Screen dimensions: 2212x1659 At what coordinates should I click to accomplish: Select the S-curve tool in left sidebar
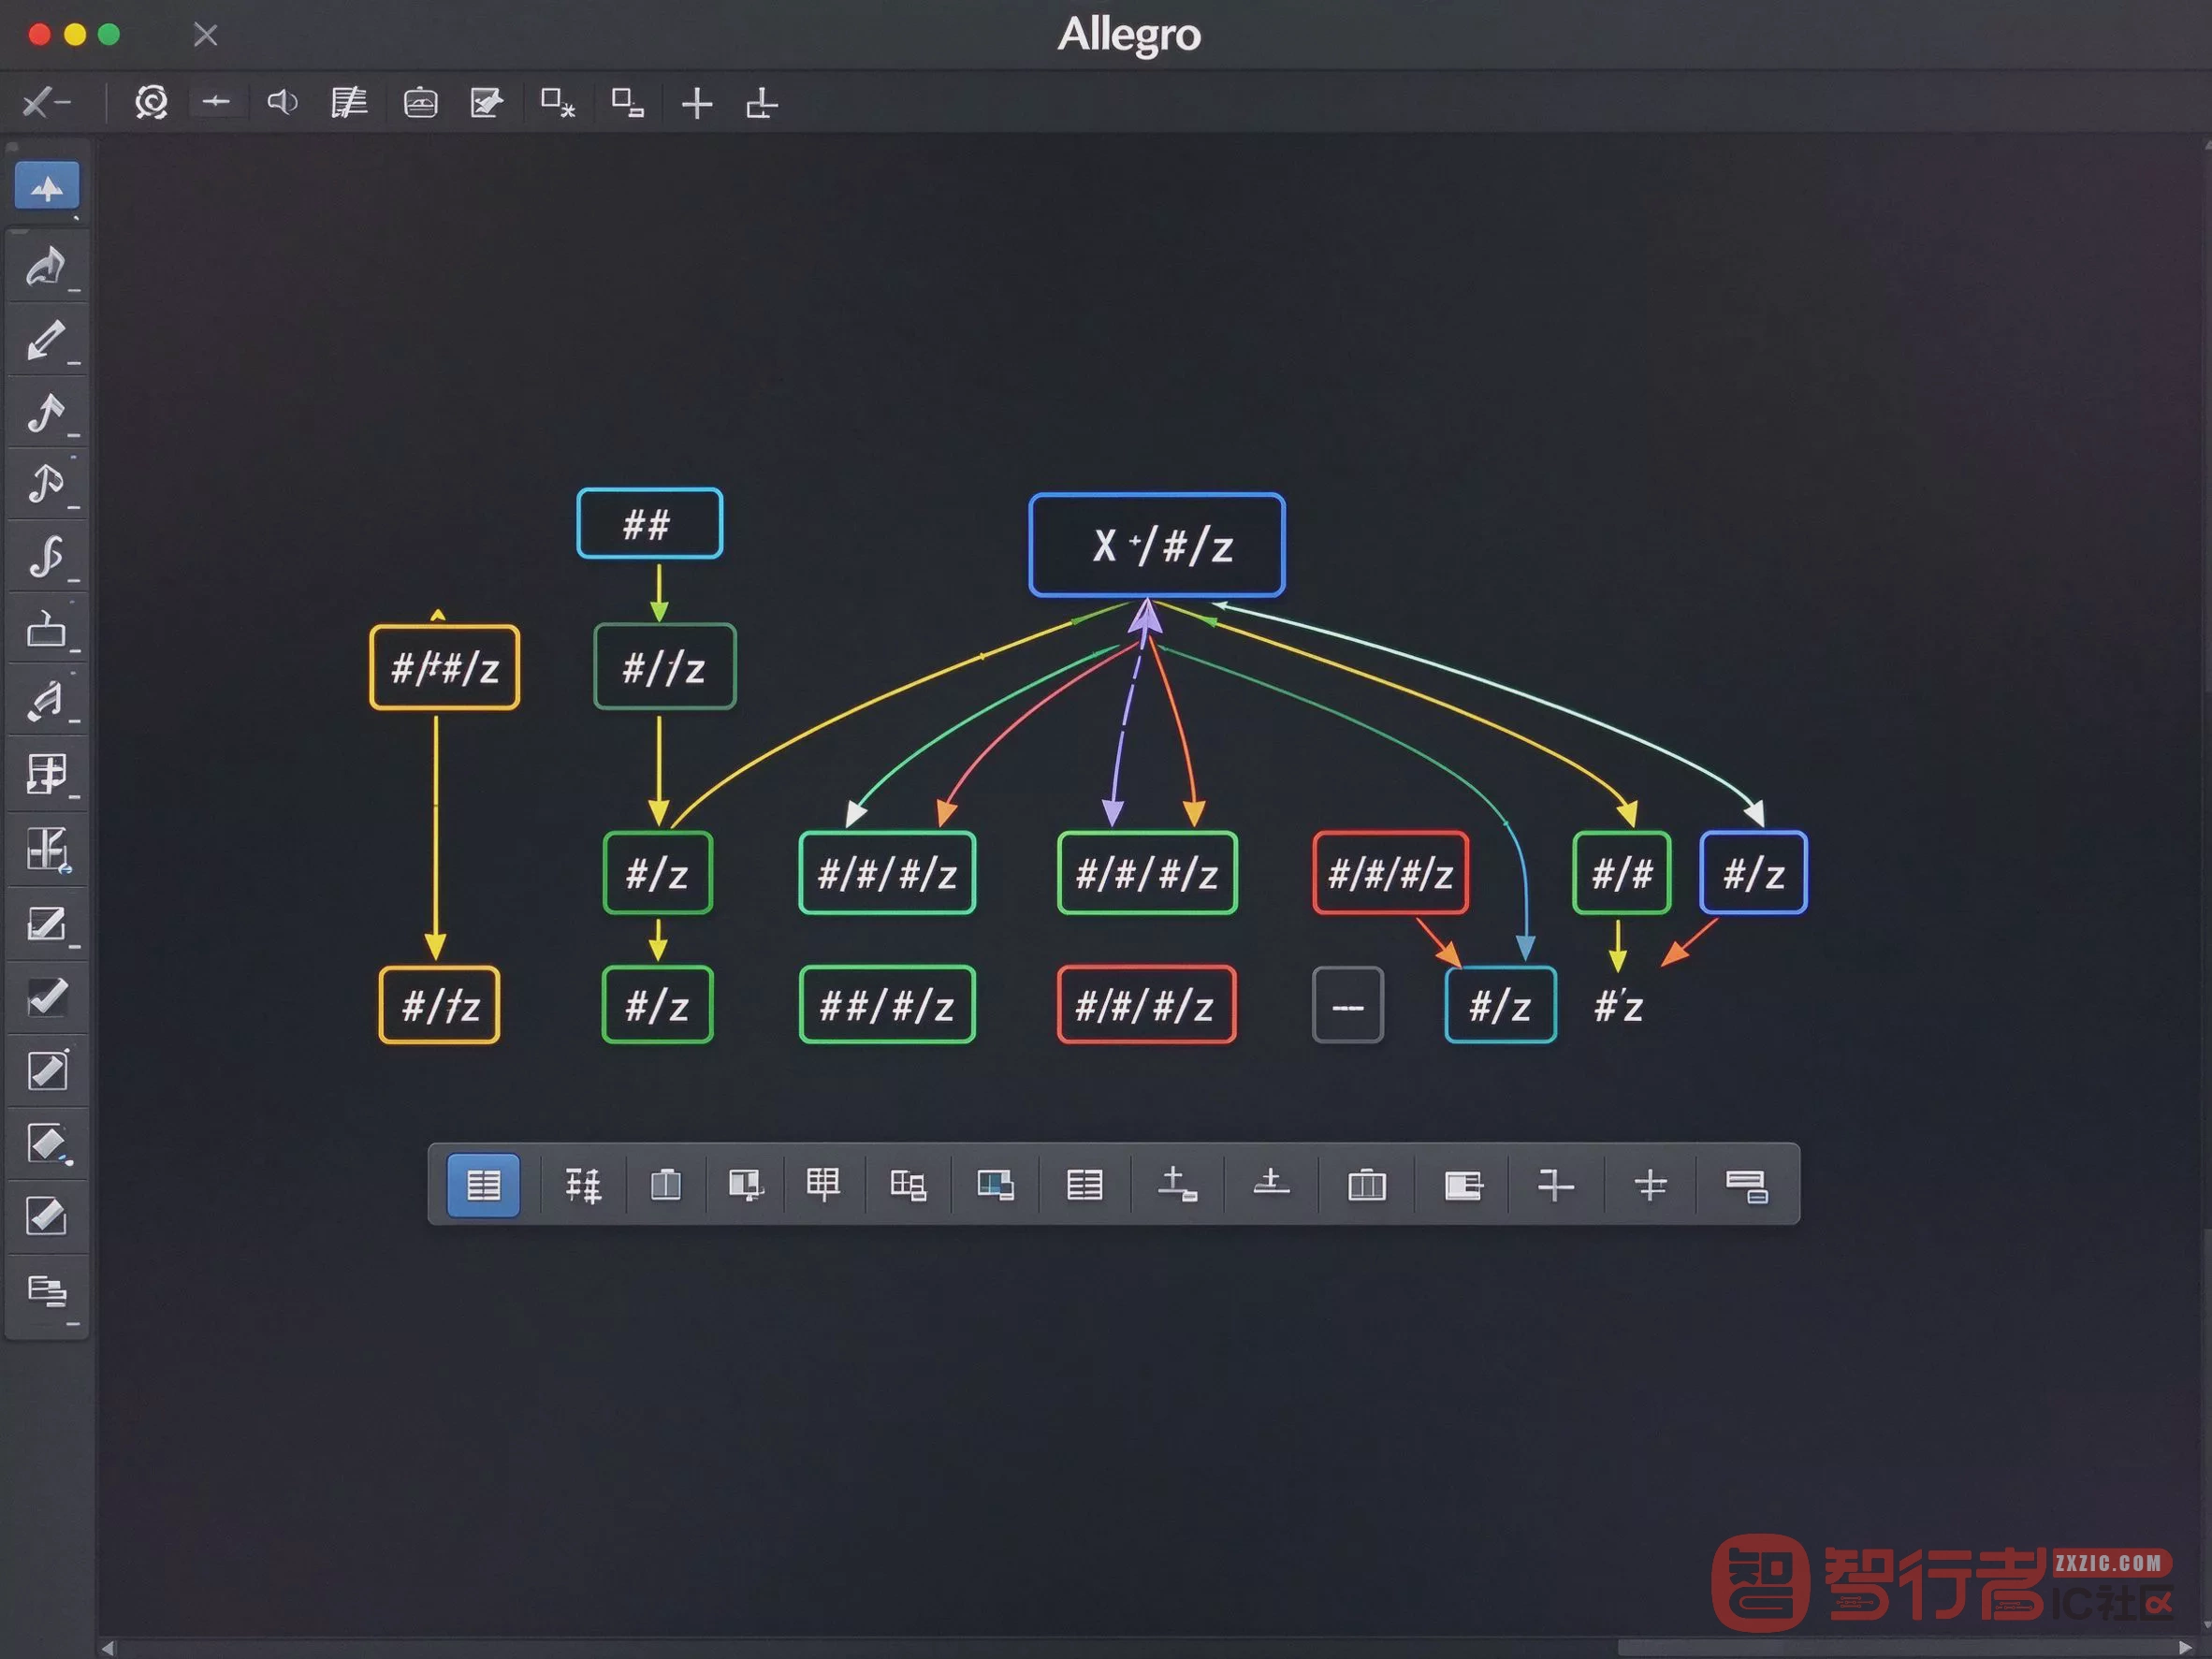(x=46, y=556)
